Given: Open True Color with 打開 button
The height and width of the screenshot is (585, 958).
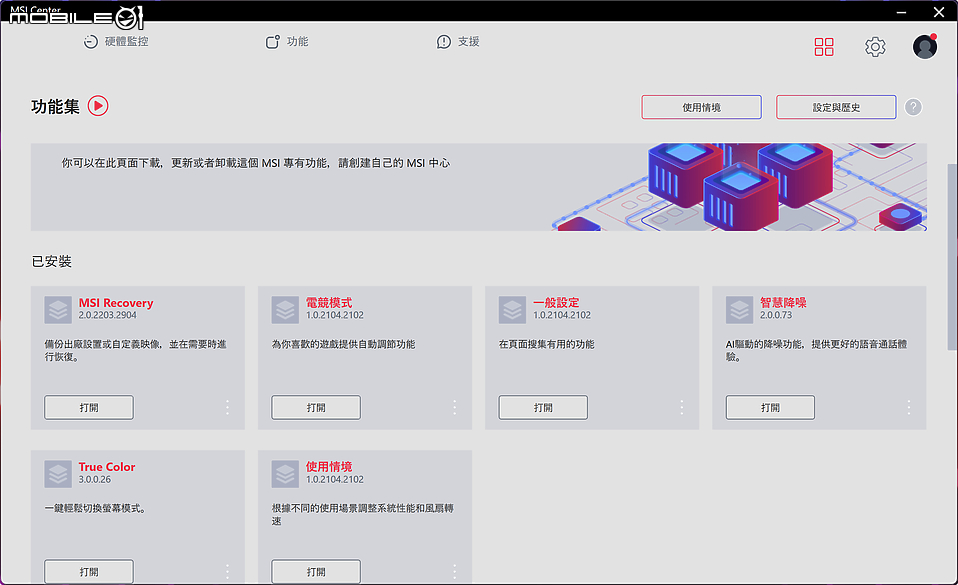Looking at the screenshot, I should [x=89, y=572].
